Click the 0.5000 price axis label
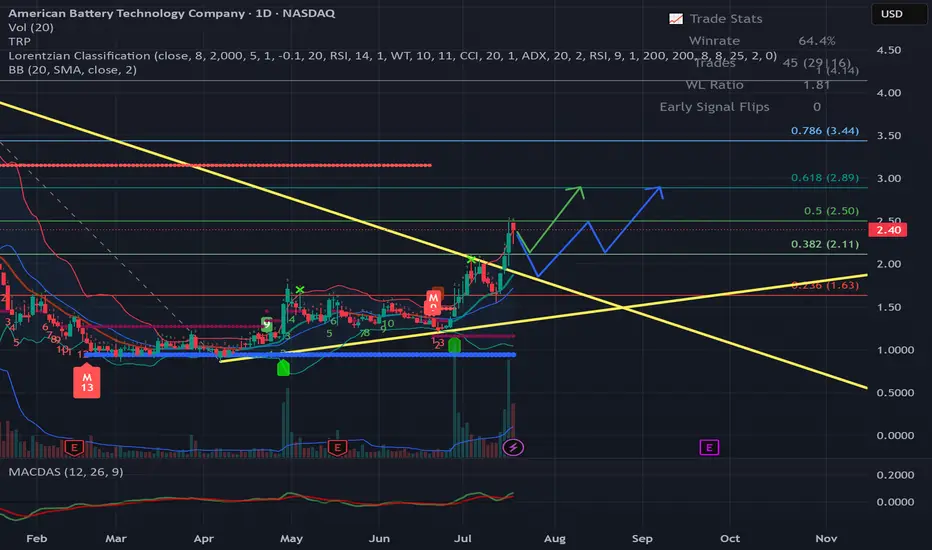 click(x=895, y=393)
